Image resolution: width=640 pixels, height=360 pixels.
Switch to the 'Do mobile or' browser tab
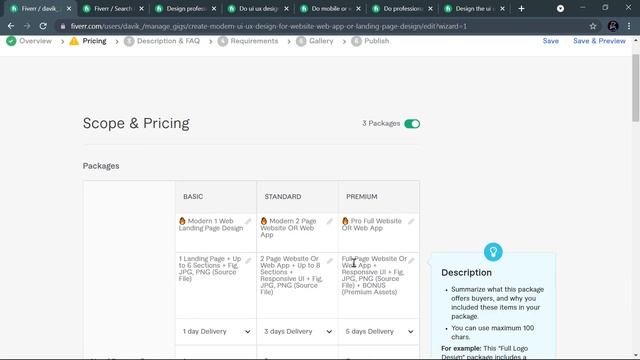click(330, 9)
